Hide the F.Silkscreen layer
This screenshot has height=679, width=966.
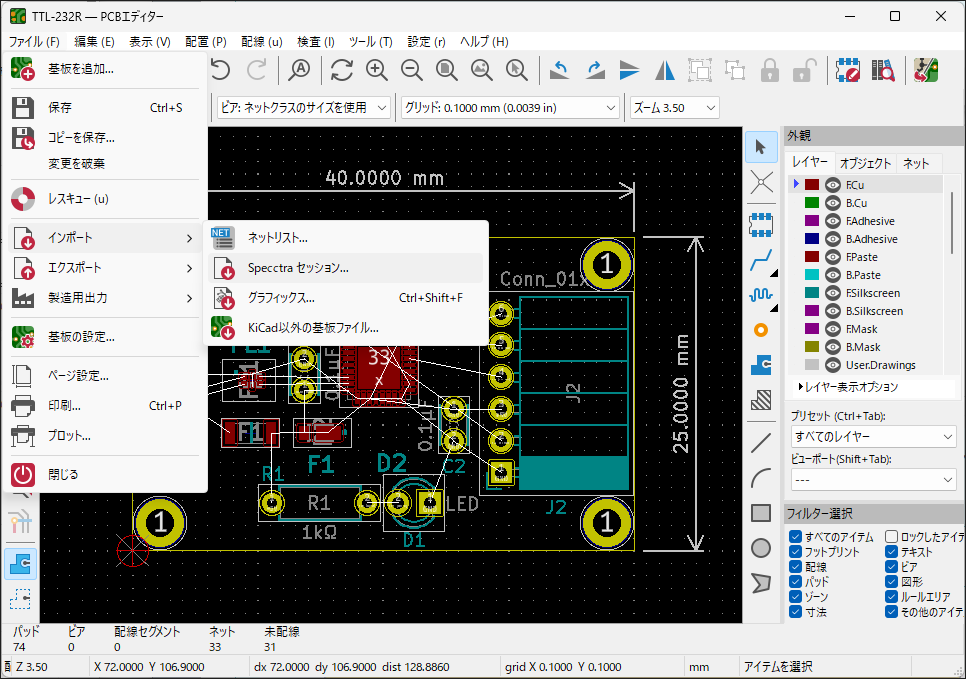pyautogui.click(x=833, y=293)
